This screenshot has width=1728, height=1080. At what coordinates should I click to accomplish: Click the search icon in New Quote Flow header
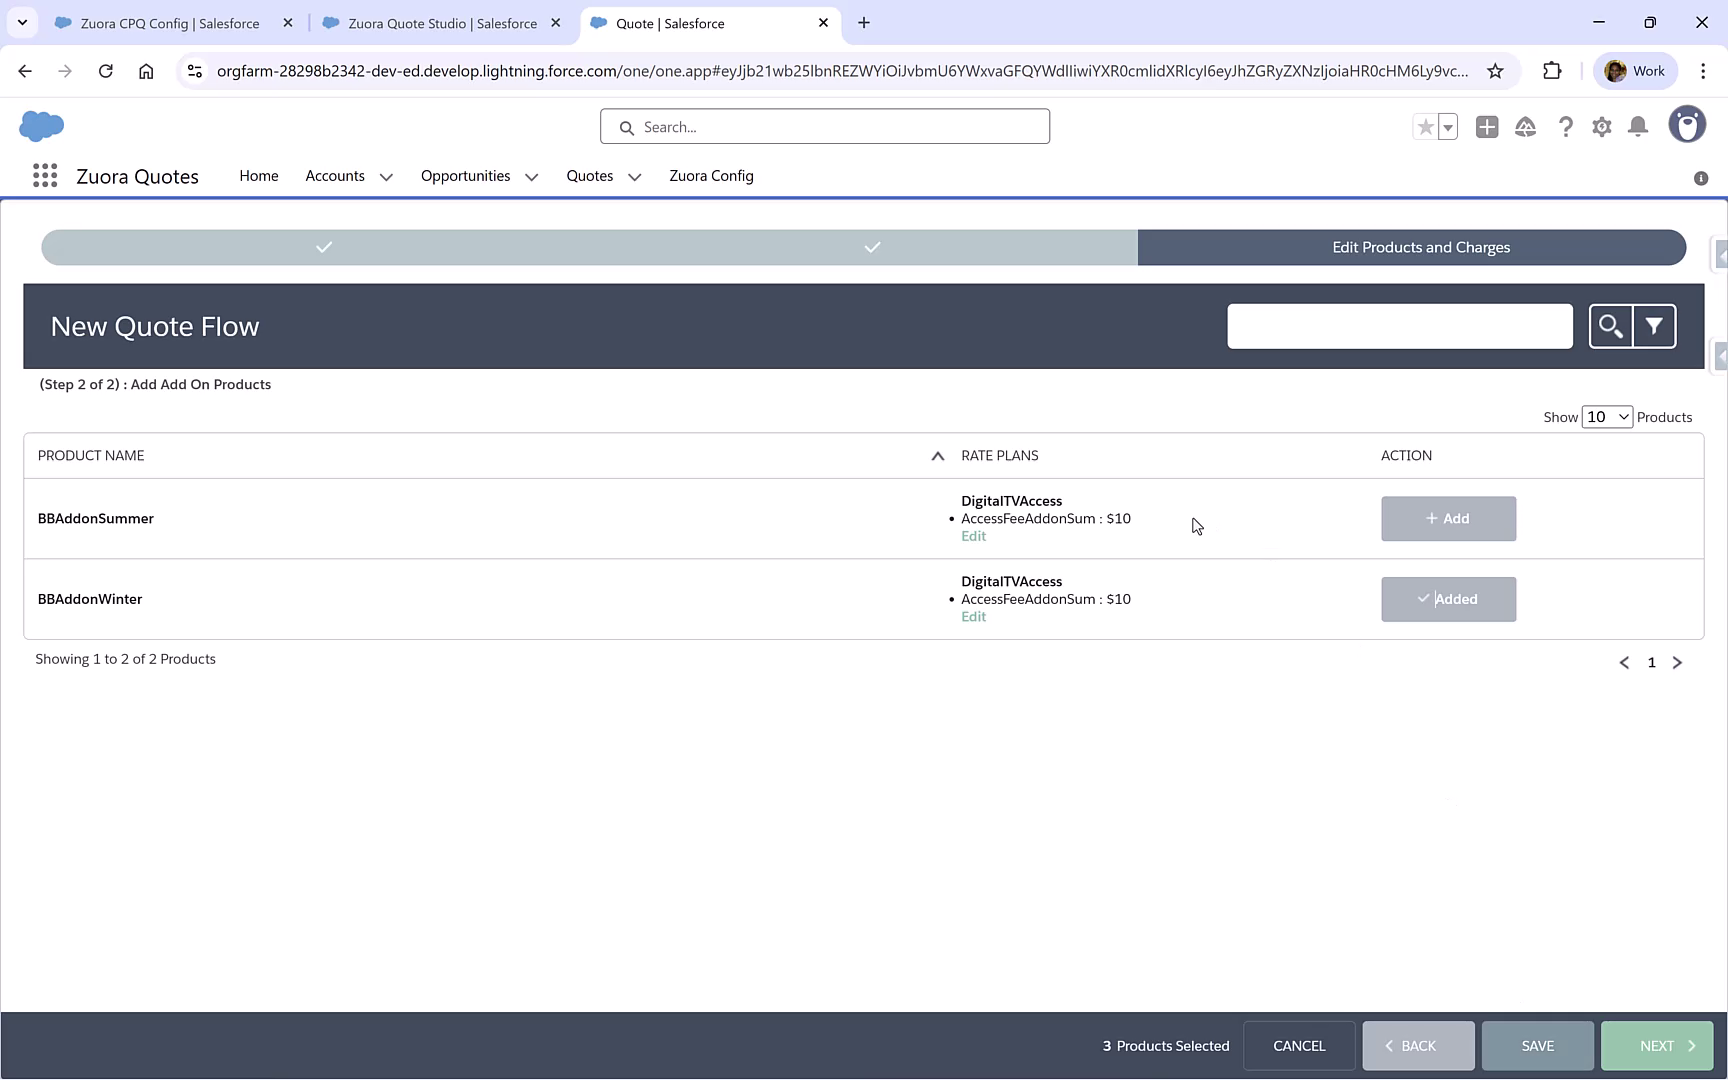1611,326
